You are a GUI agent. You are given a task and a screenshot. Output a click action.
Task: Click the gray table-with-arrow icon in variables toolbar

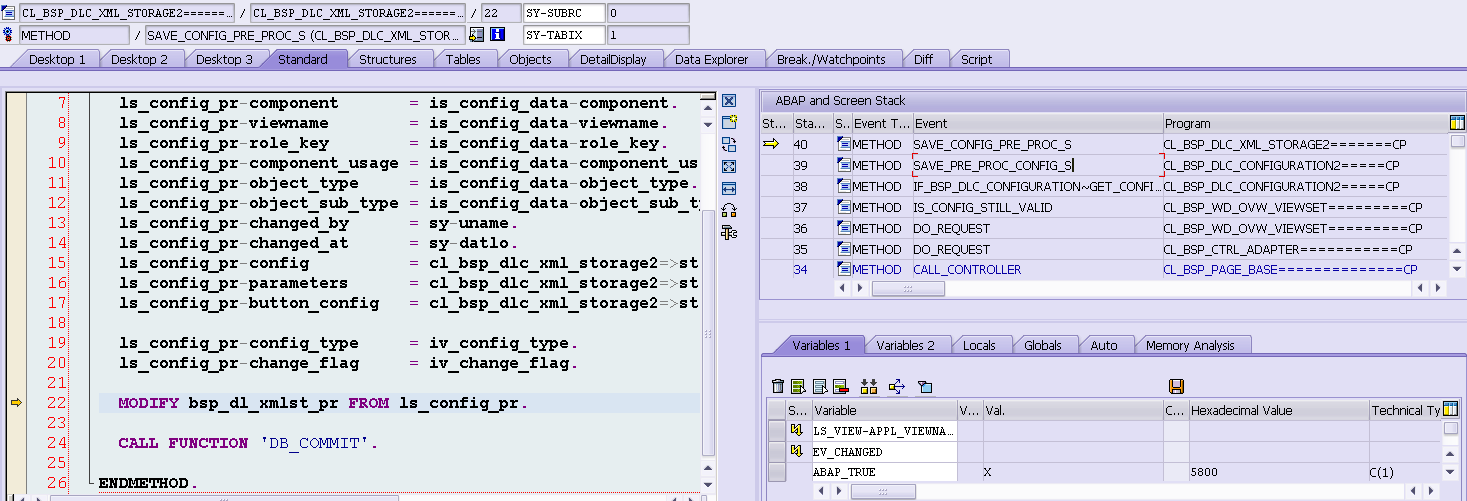pos(820,386)
